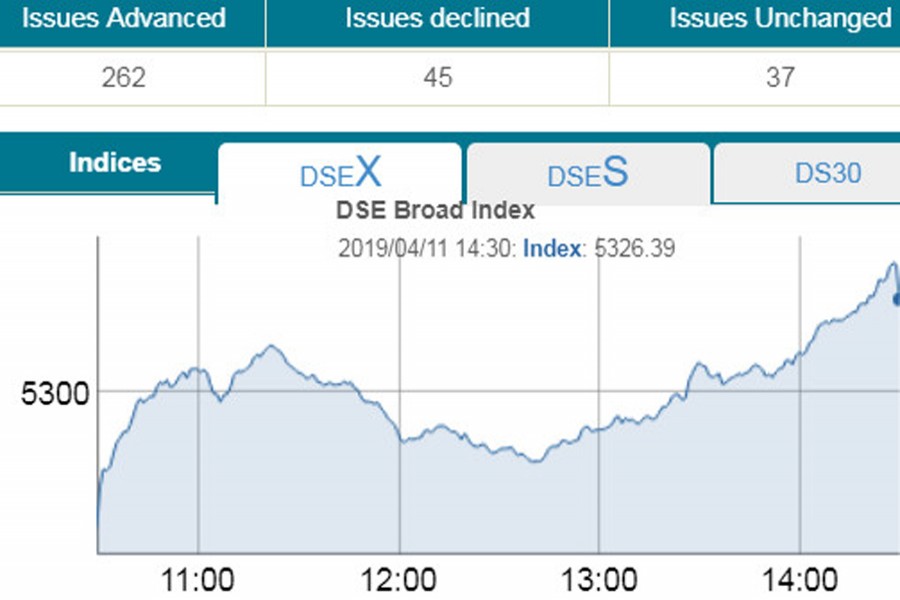Click the chart line's morning peak after 11:00
The image size is (900, 600).
click(270, 347)
